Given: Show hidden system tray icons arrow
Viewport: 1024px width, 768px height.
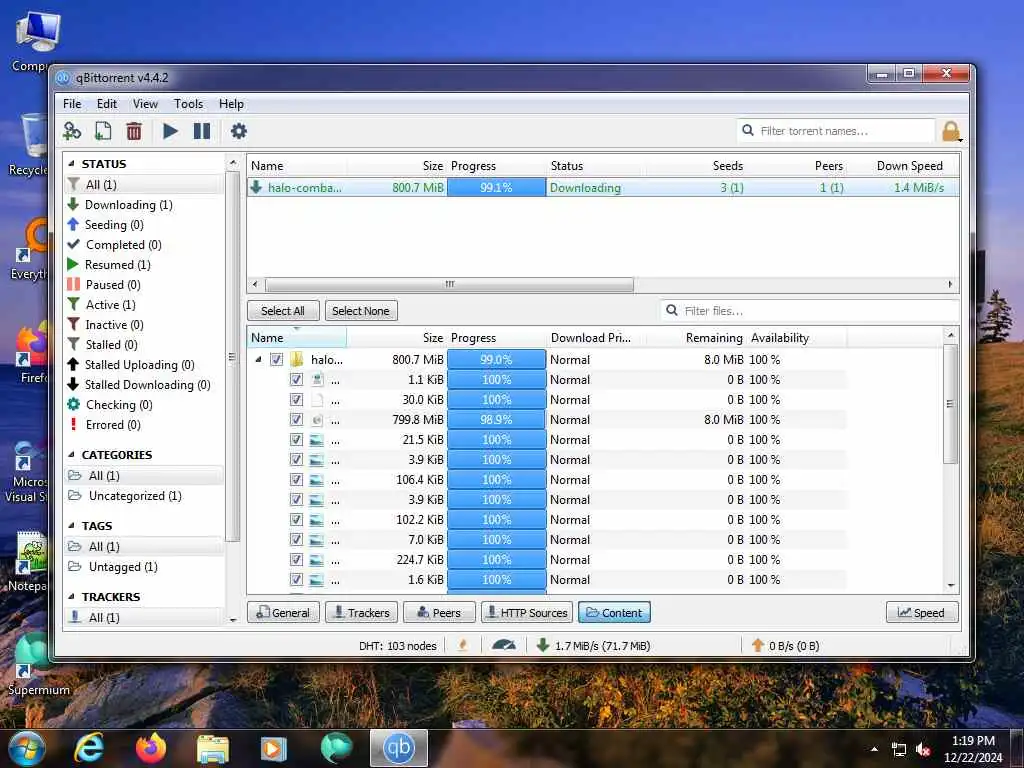Looking at the screenshot, I should coord(874,749).
